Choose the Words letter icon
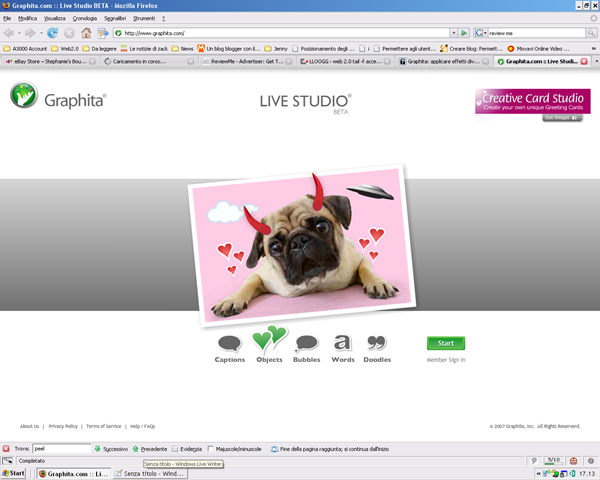The width and height of the screenshot is (600, 480). [x=342, y=343]
